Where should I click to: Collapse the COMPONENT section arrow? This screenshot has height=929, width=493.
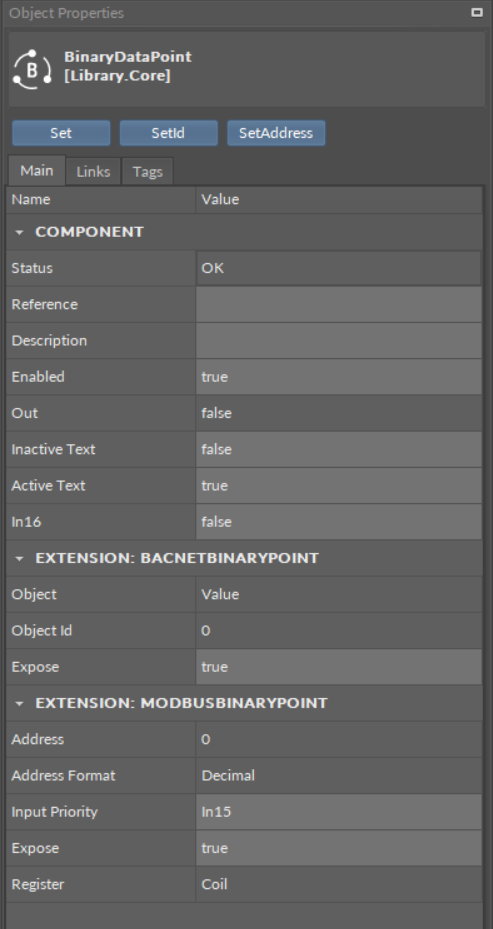[20, 232]
